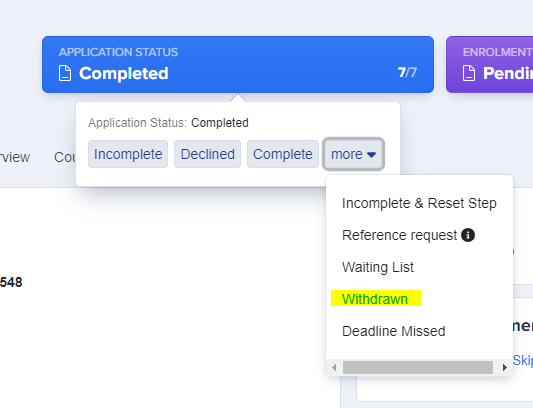Click the scrollbar left arrow
This screenshot has width=533, height=408.
334,368
